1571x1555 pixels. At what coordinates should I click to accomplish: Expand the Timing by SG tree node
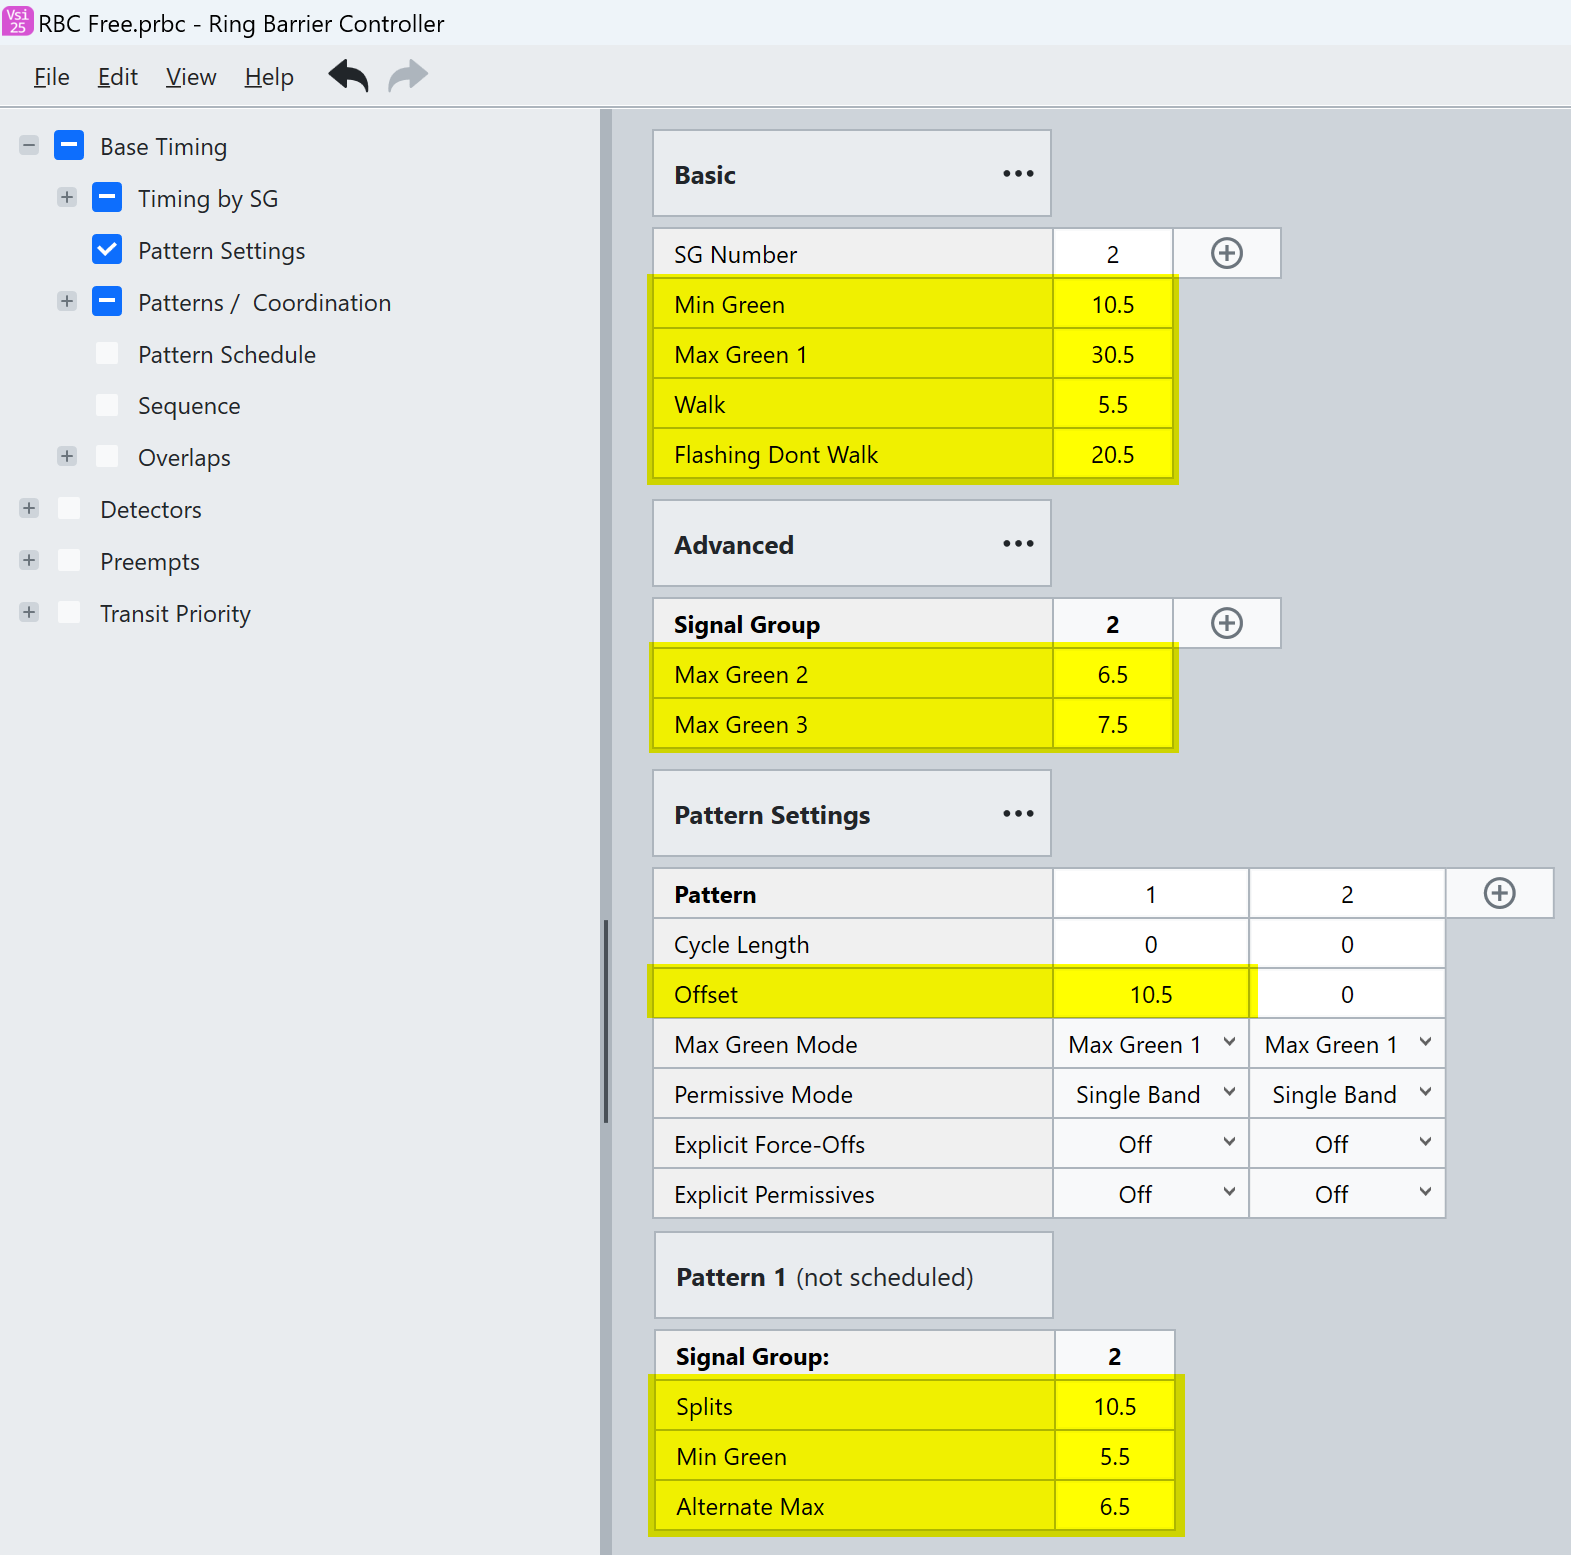click(67, 198)
